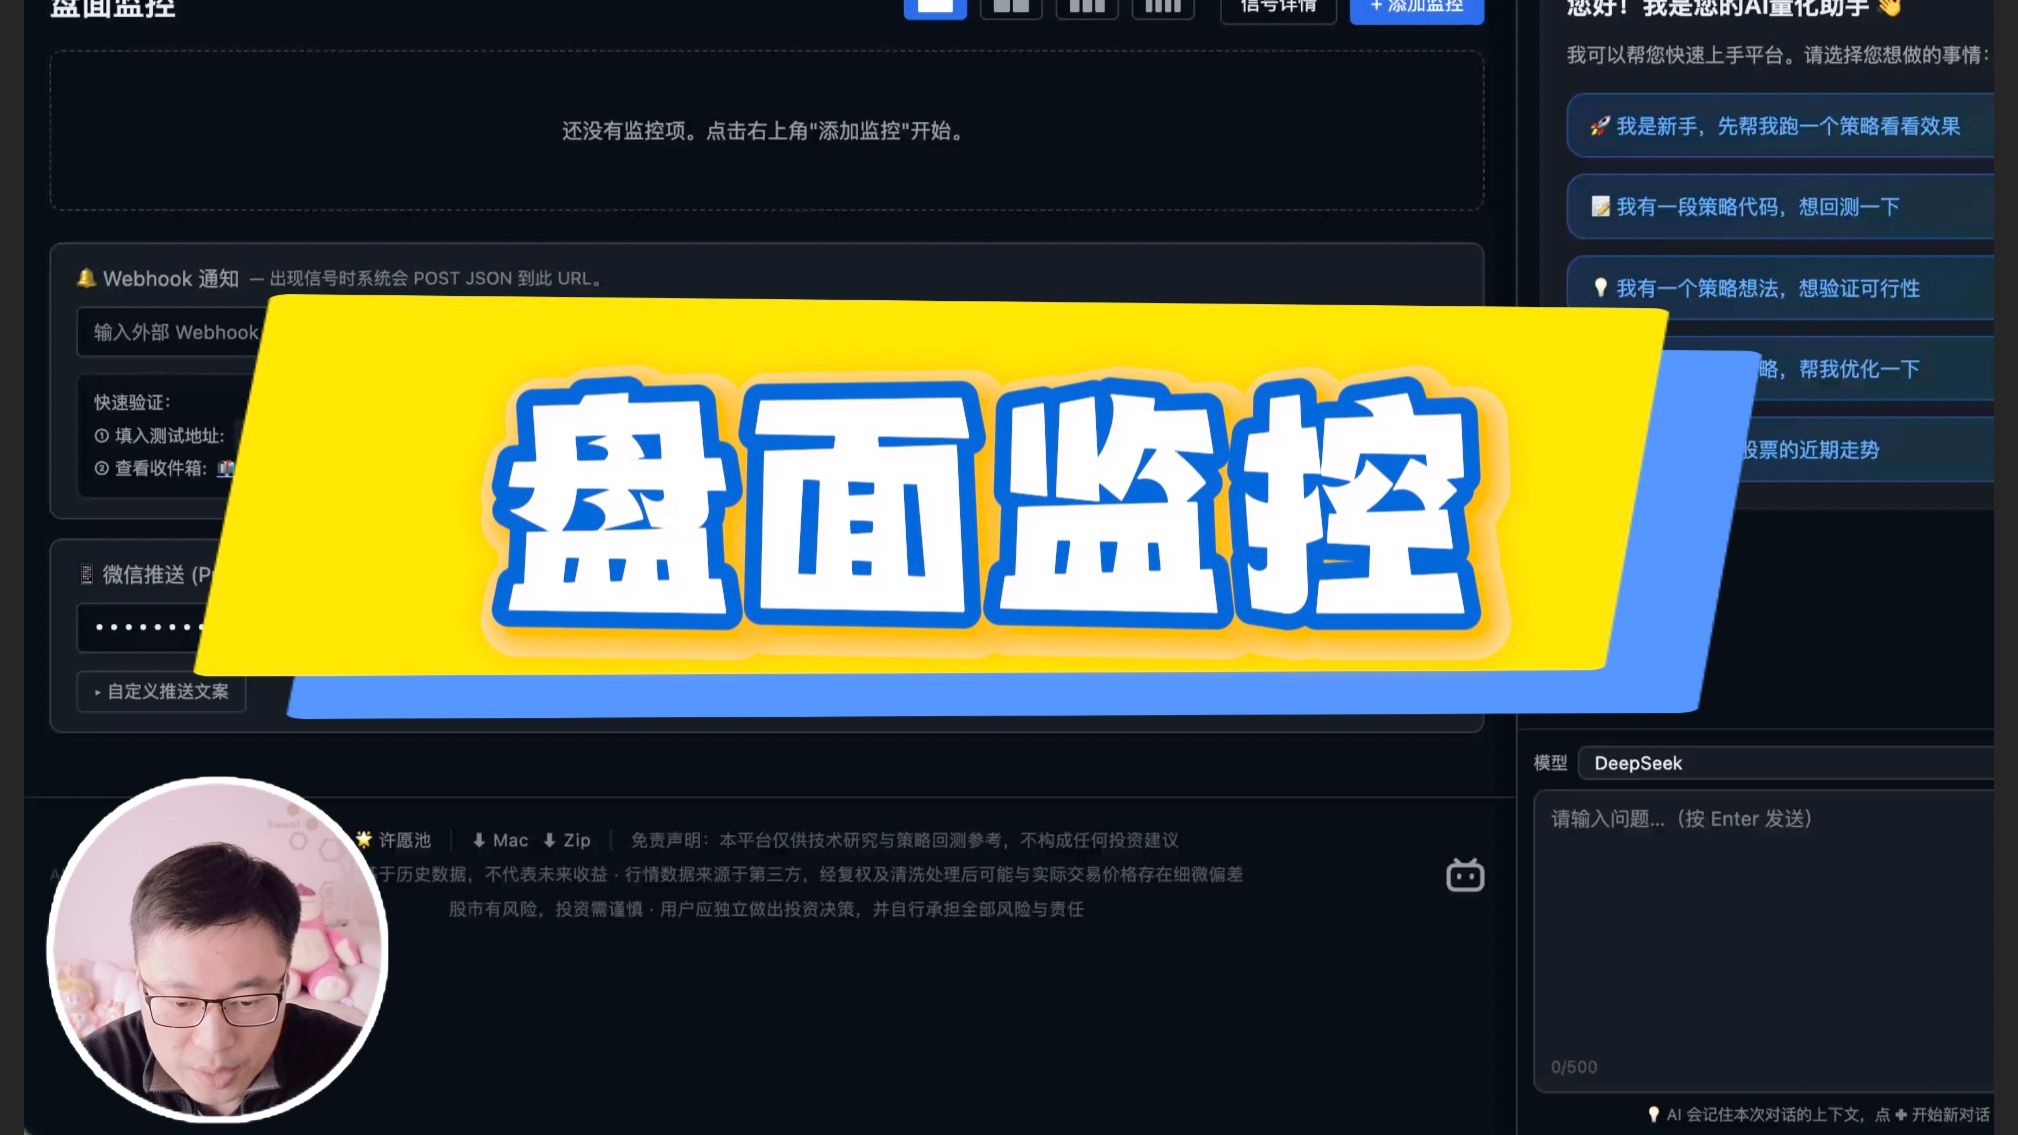Image resolution: width=2018 pixels, height=1135 pixels.
Task: Click the 快速验证 label
Action: (132, 402)
